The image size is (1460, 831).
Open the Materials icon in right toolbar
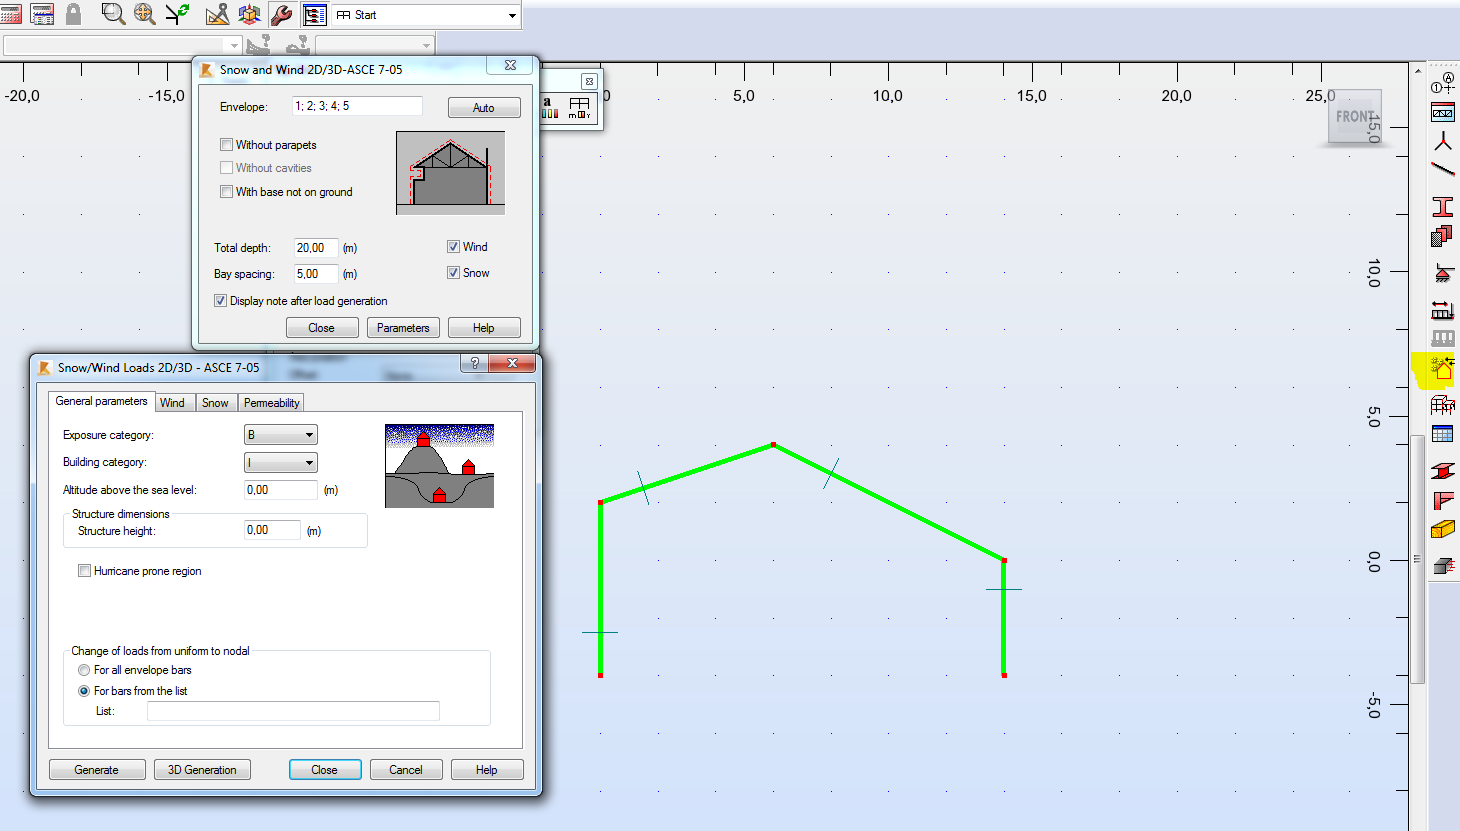point(1443,236)
